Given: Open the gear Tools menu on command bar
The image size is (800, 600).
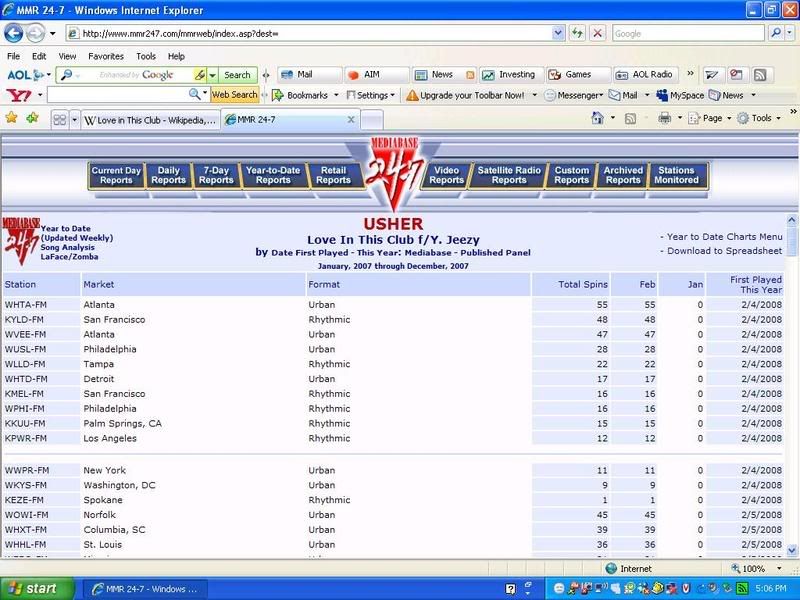Looking at the screenshot, I should point(759,118).
